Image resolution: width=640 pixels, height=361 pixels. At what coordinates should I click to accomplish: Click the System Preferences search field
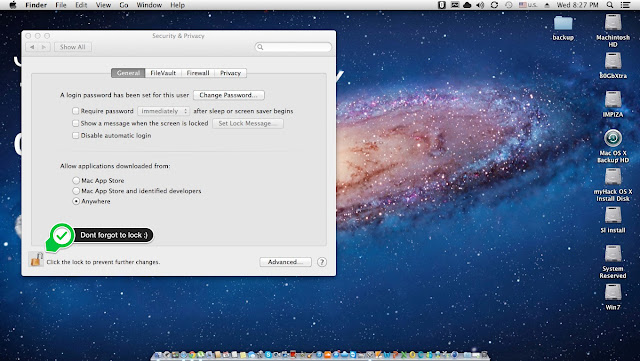293,47
